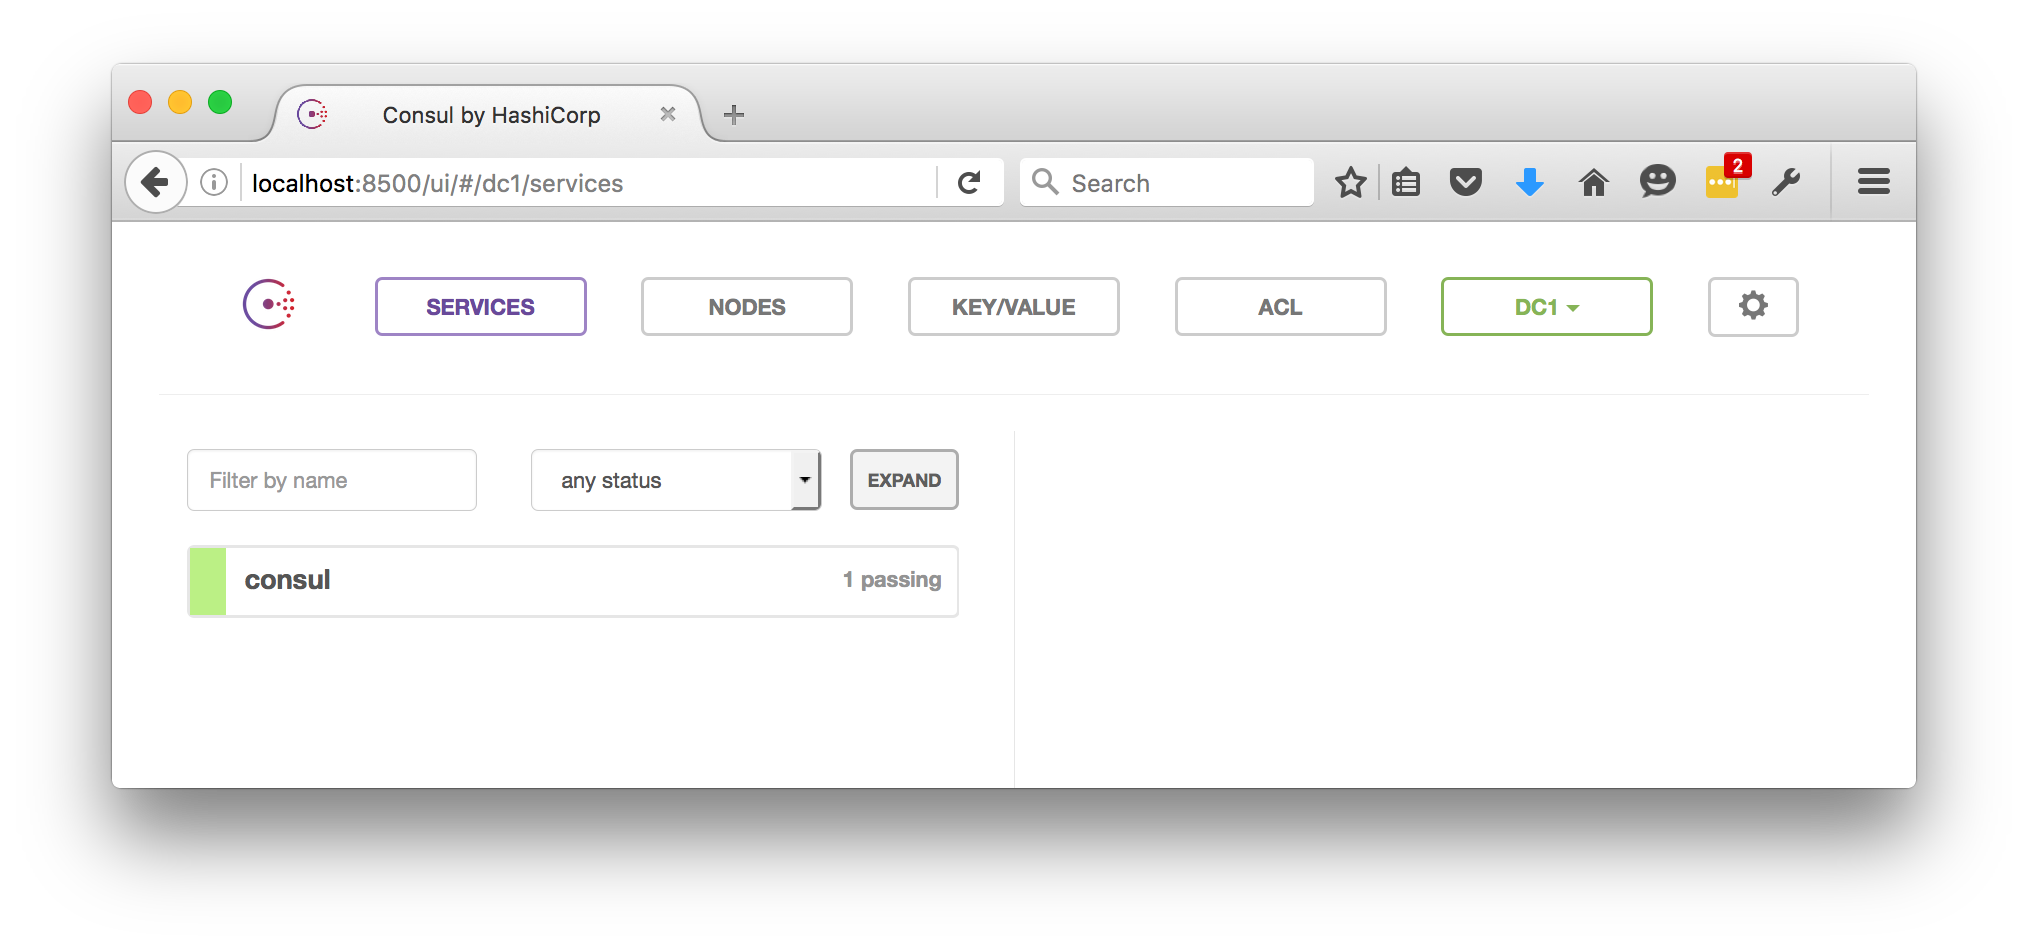Open Consul settings with the gear icon
Screen dimensions: 2028x948
click(x=1752, y=306)
